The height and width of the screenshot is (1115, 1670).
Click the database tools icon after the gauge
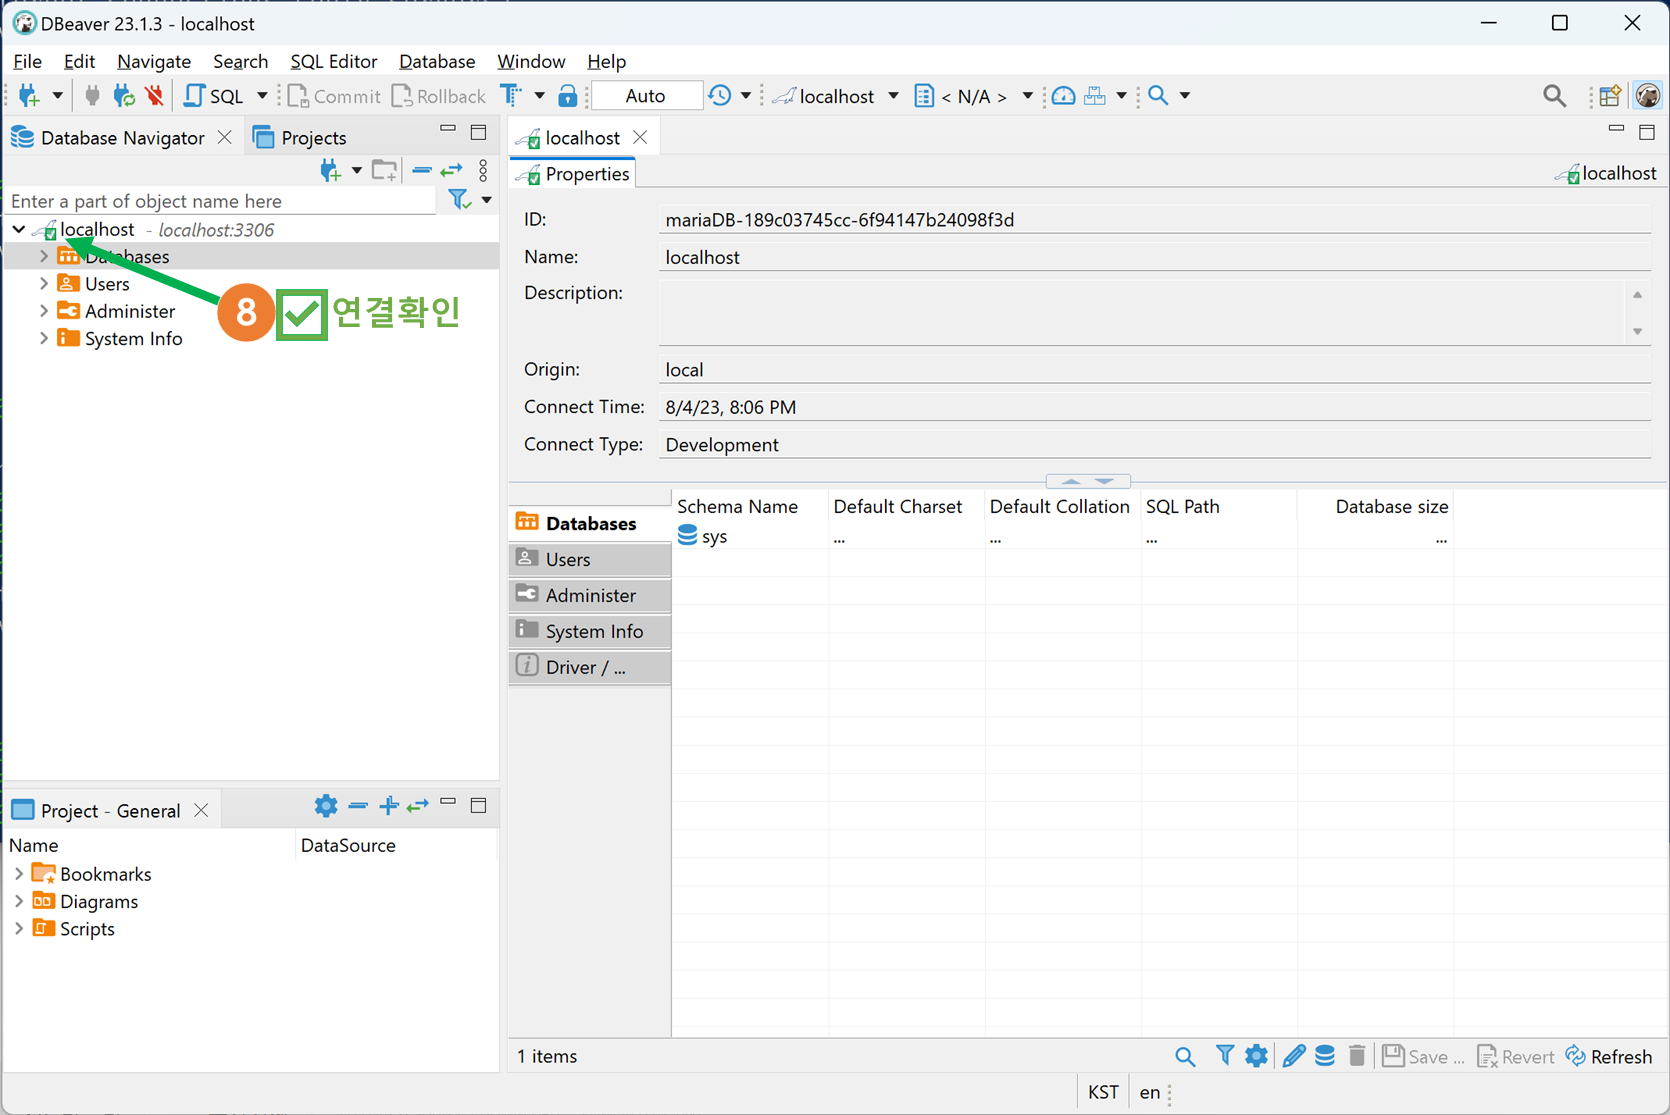click(x=1095, y=96)
